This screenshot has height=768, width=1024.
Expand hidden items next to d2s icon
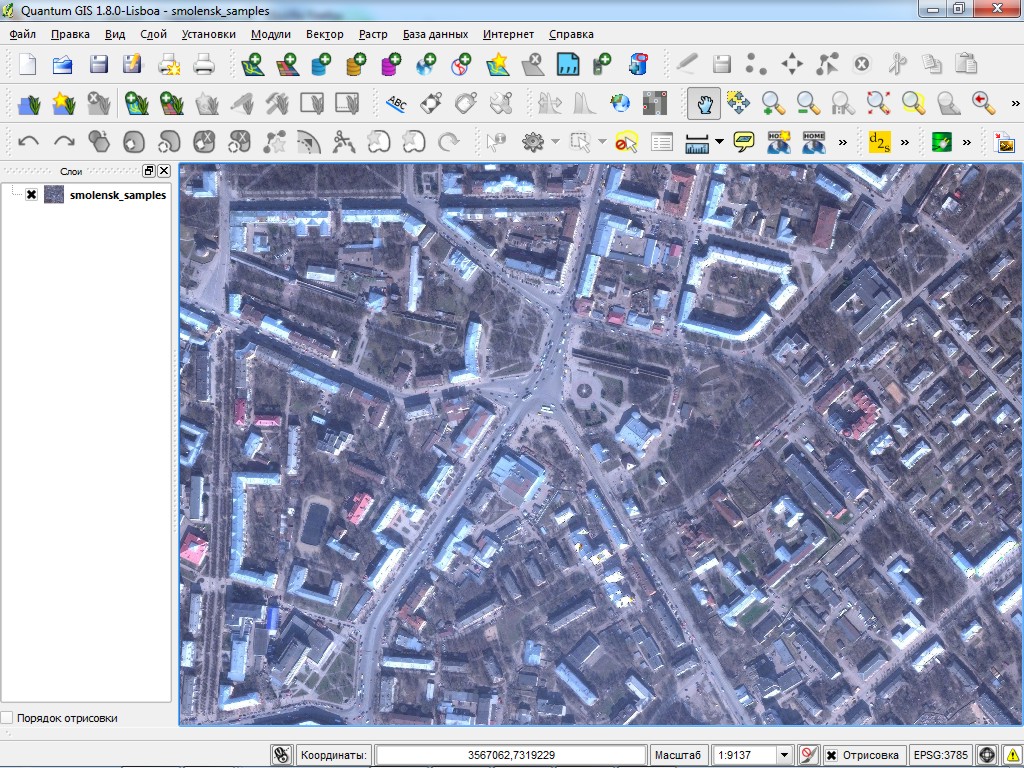click(904, 142)
